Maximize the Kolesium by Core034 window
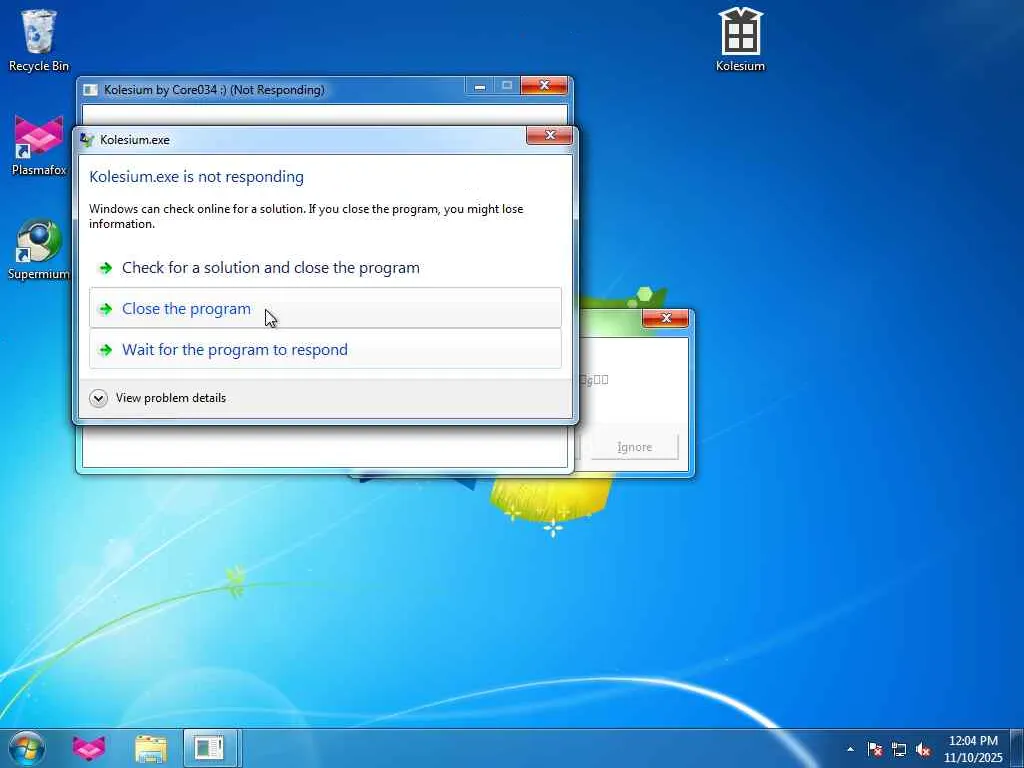The width and height of the screenshot is (1024, 768). pos(507,86)
